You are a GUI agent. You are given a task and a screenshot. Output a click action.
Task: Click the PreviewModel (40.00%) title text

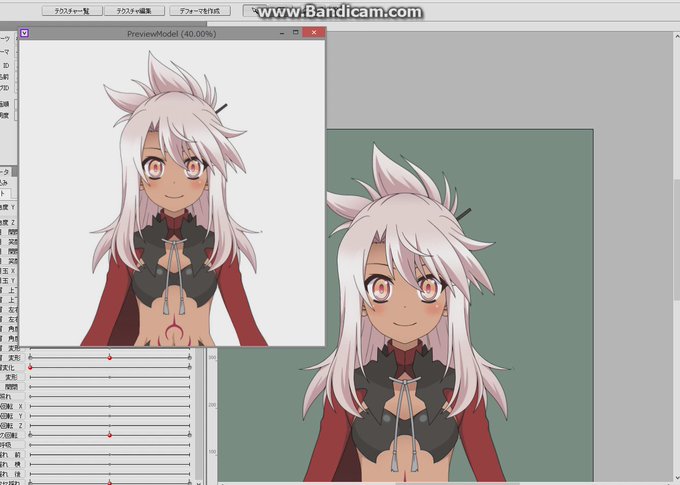point(171,33)
